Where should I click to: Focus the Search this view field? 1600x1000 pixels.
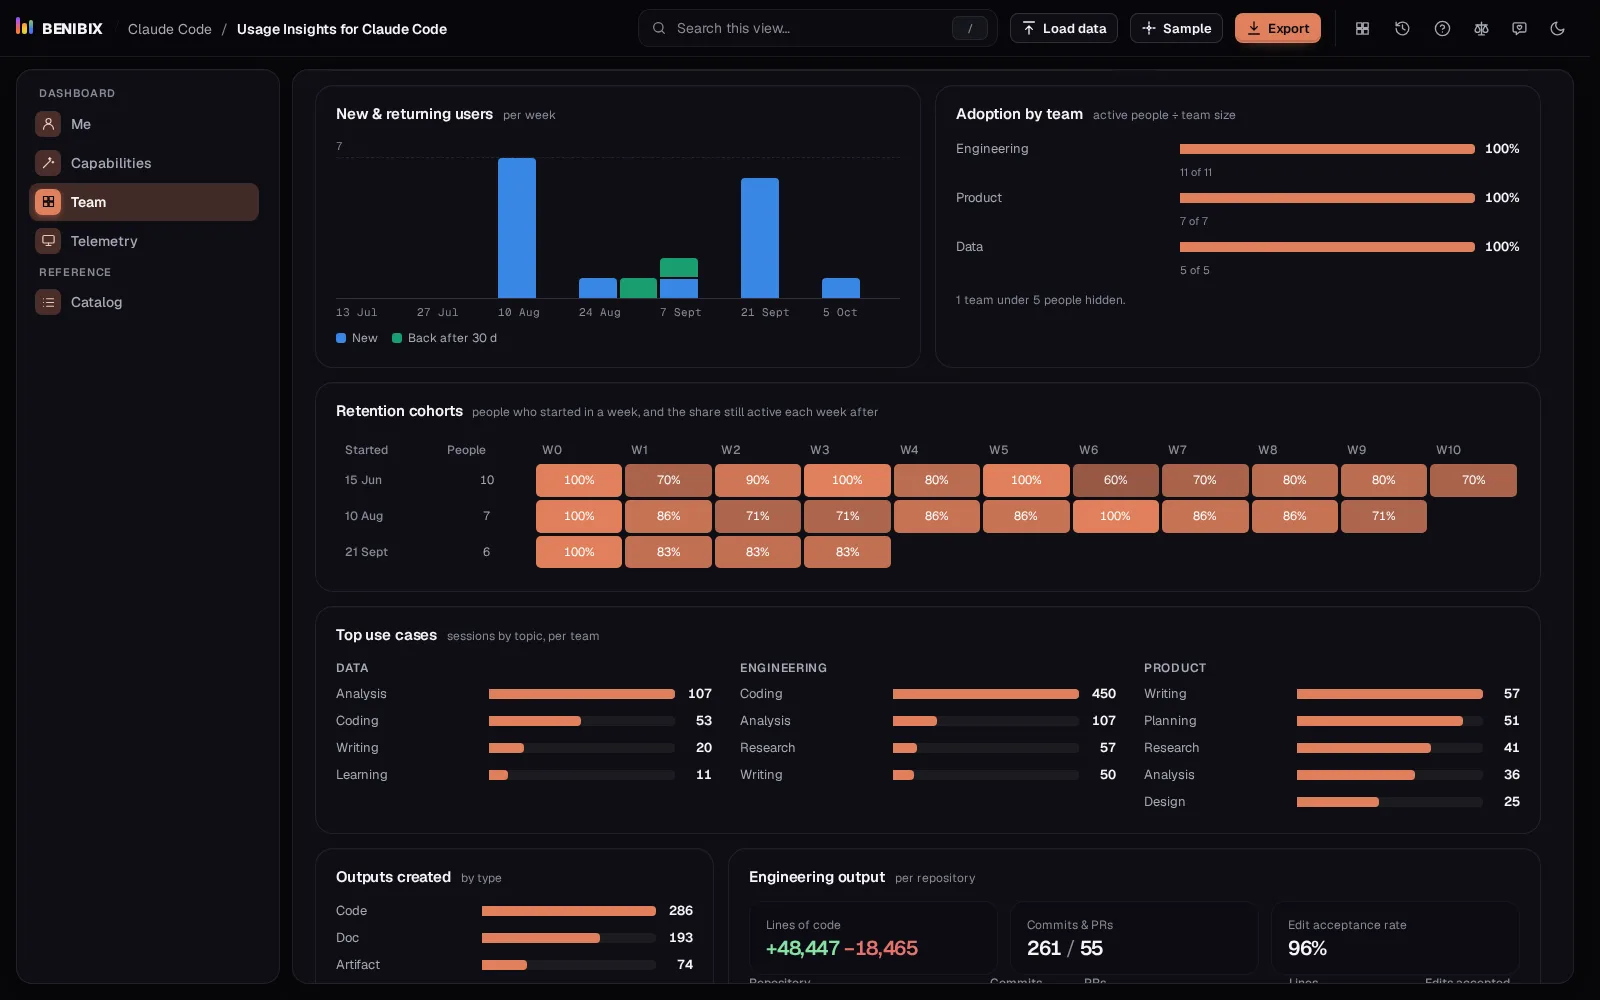tap(818, 28)
